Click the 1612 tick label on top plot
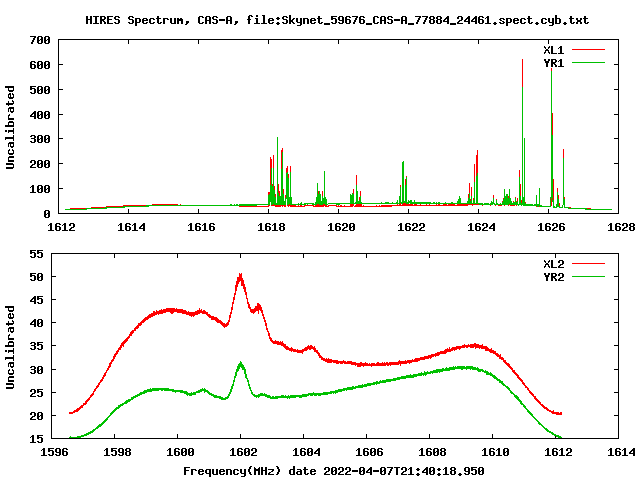The height and width of the screenshot is (480, 640). (61, 227)
